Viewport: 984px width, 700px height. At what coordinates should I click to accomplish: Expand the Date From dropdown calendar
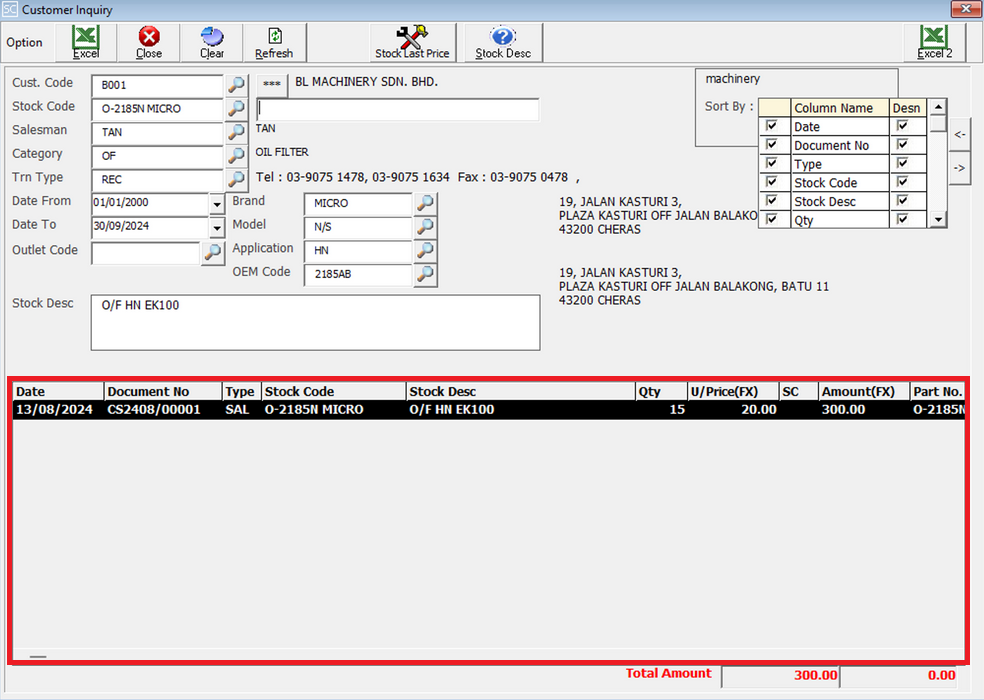217,203
